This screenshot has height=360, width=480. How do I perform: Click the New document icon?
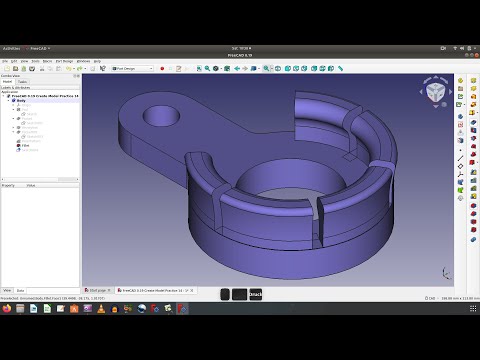click(7, 68)
